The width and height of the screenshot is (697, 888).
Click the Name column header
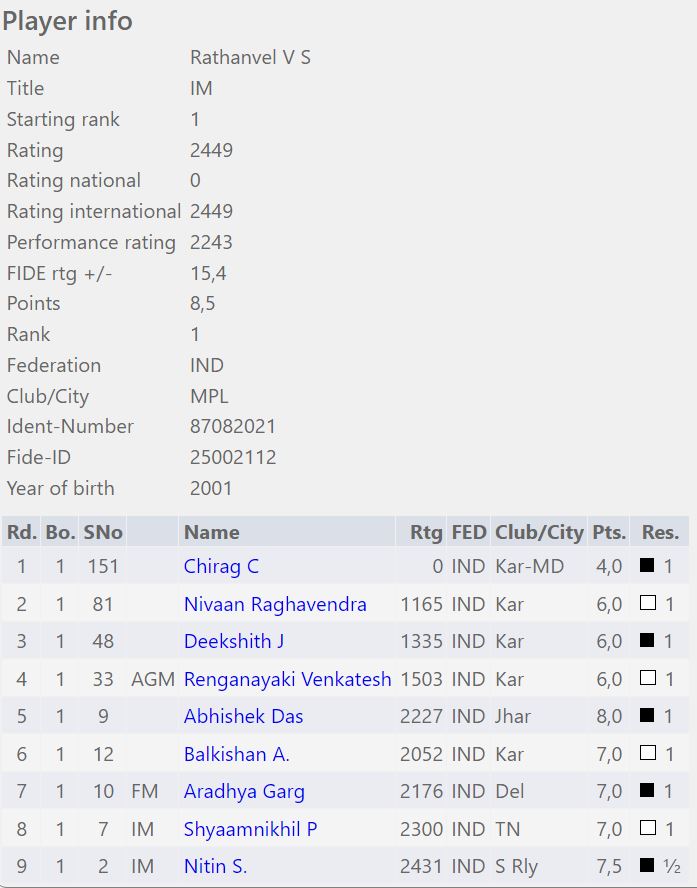pyautogui.click(x=211, y=532)
